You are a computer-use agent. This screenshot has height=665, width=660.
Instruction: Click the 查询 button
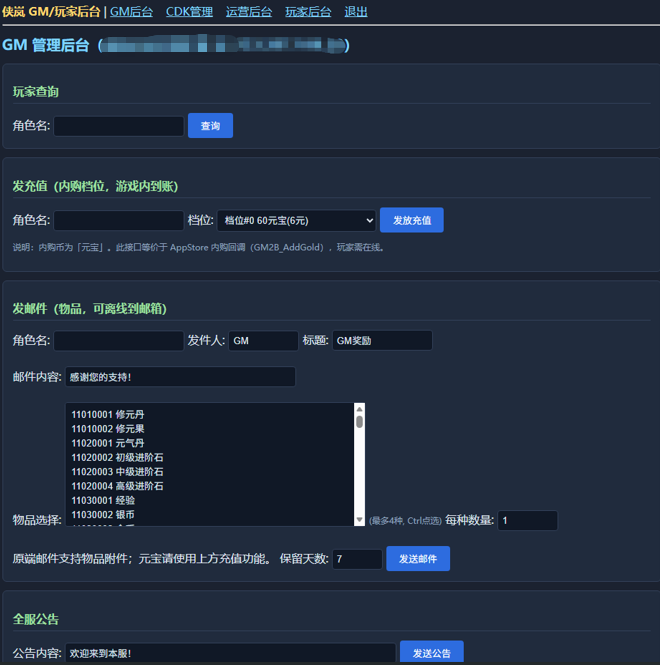210,126
